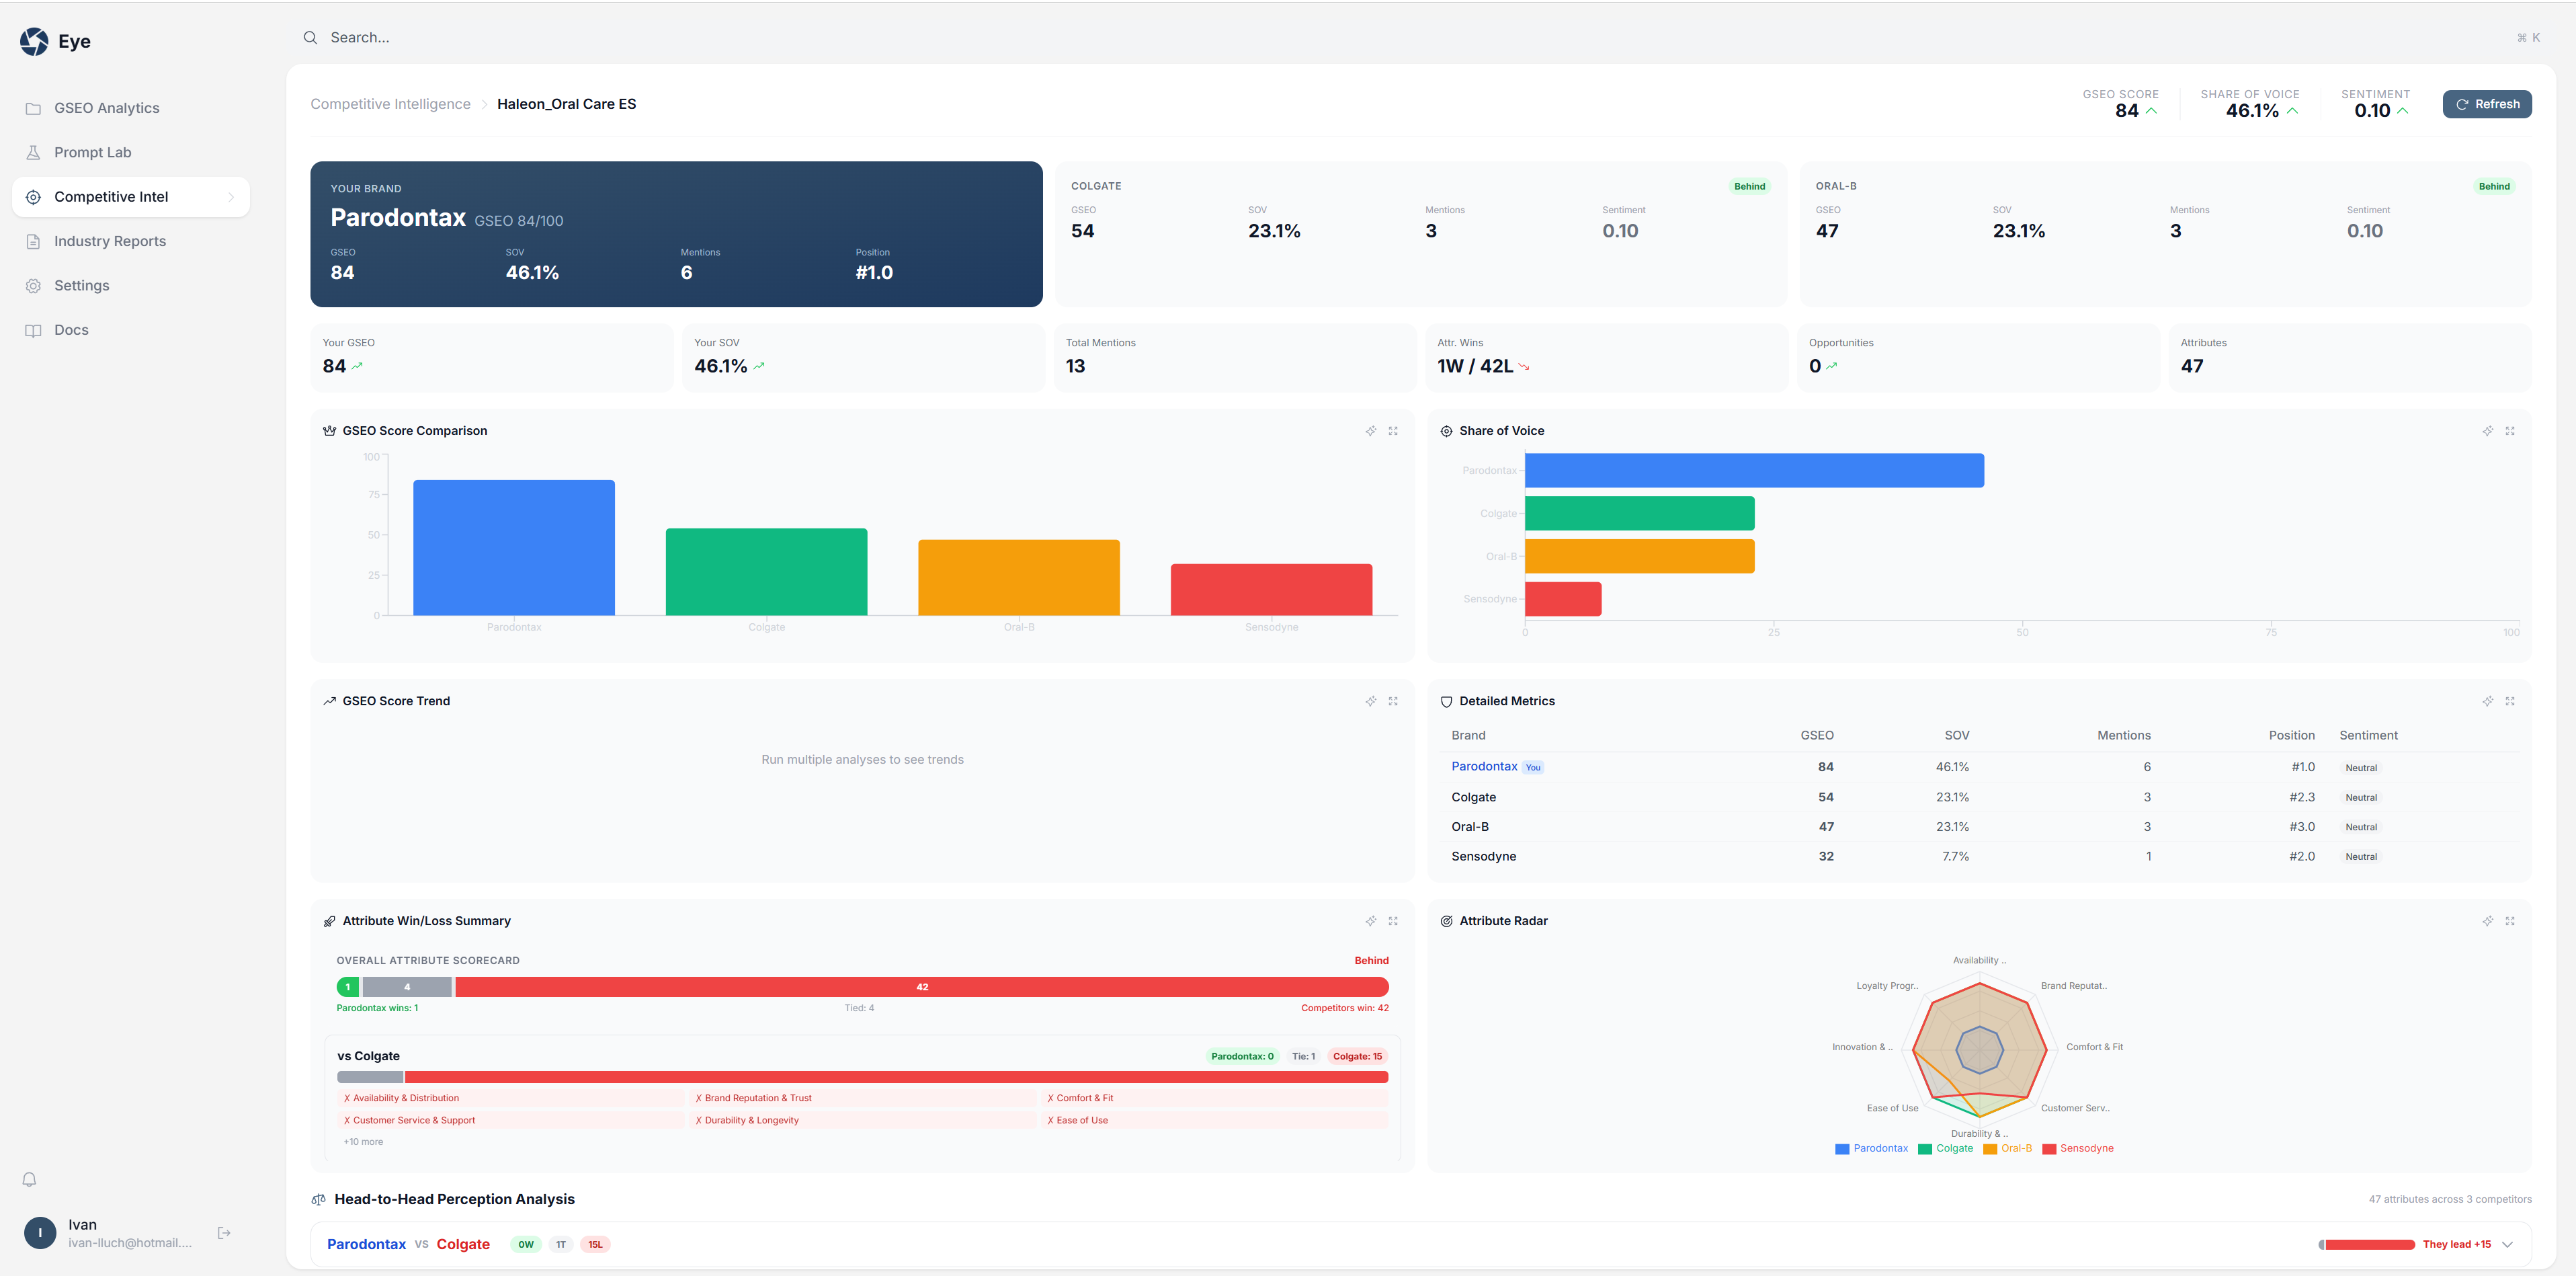Screen dimensions: 2576x1276
Task: Click the notification bell icon
Action: (x=30, y=1180)
